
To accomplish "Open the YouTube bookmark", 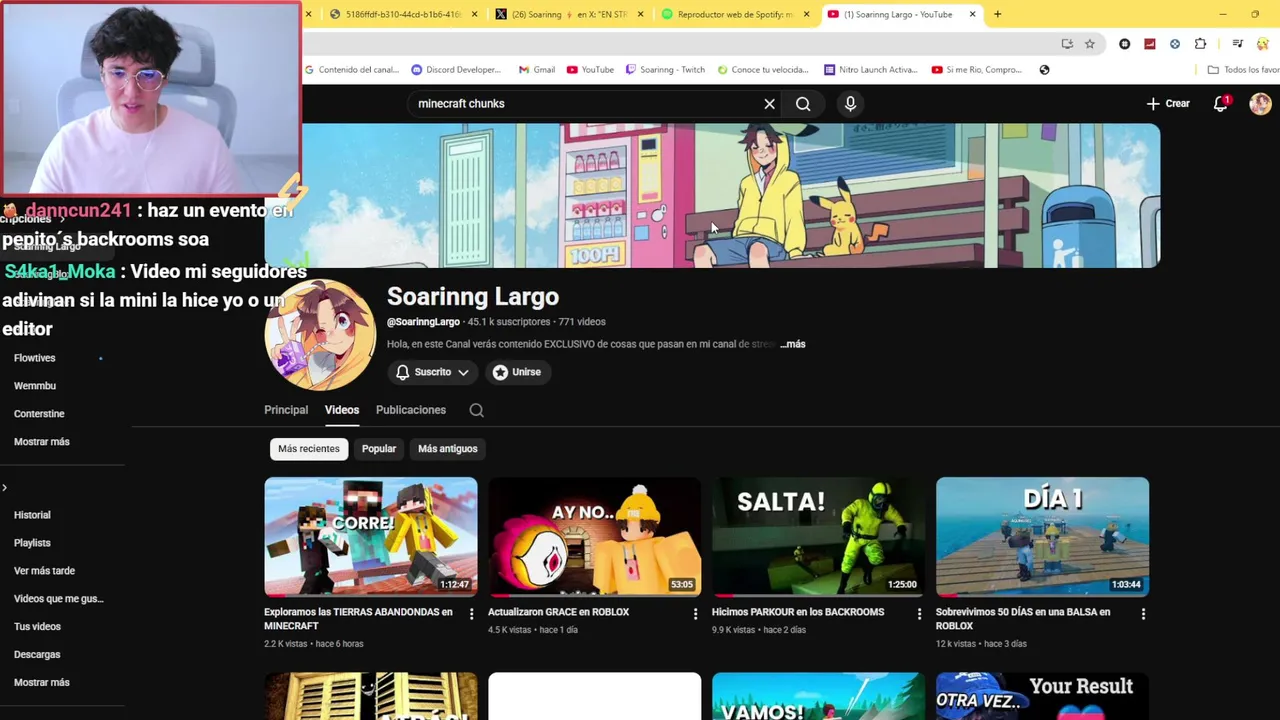I will 590,70.
